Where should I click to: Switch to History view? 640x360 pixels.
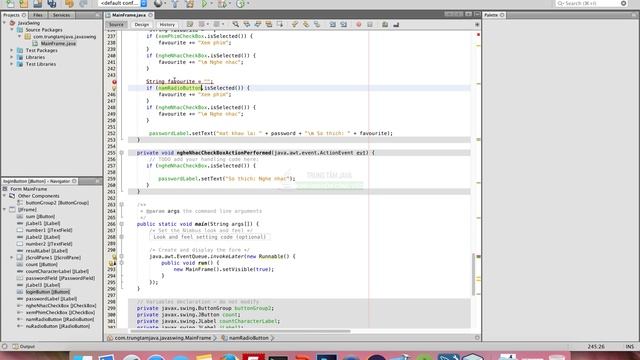point(167,24)
